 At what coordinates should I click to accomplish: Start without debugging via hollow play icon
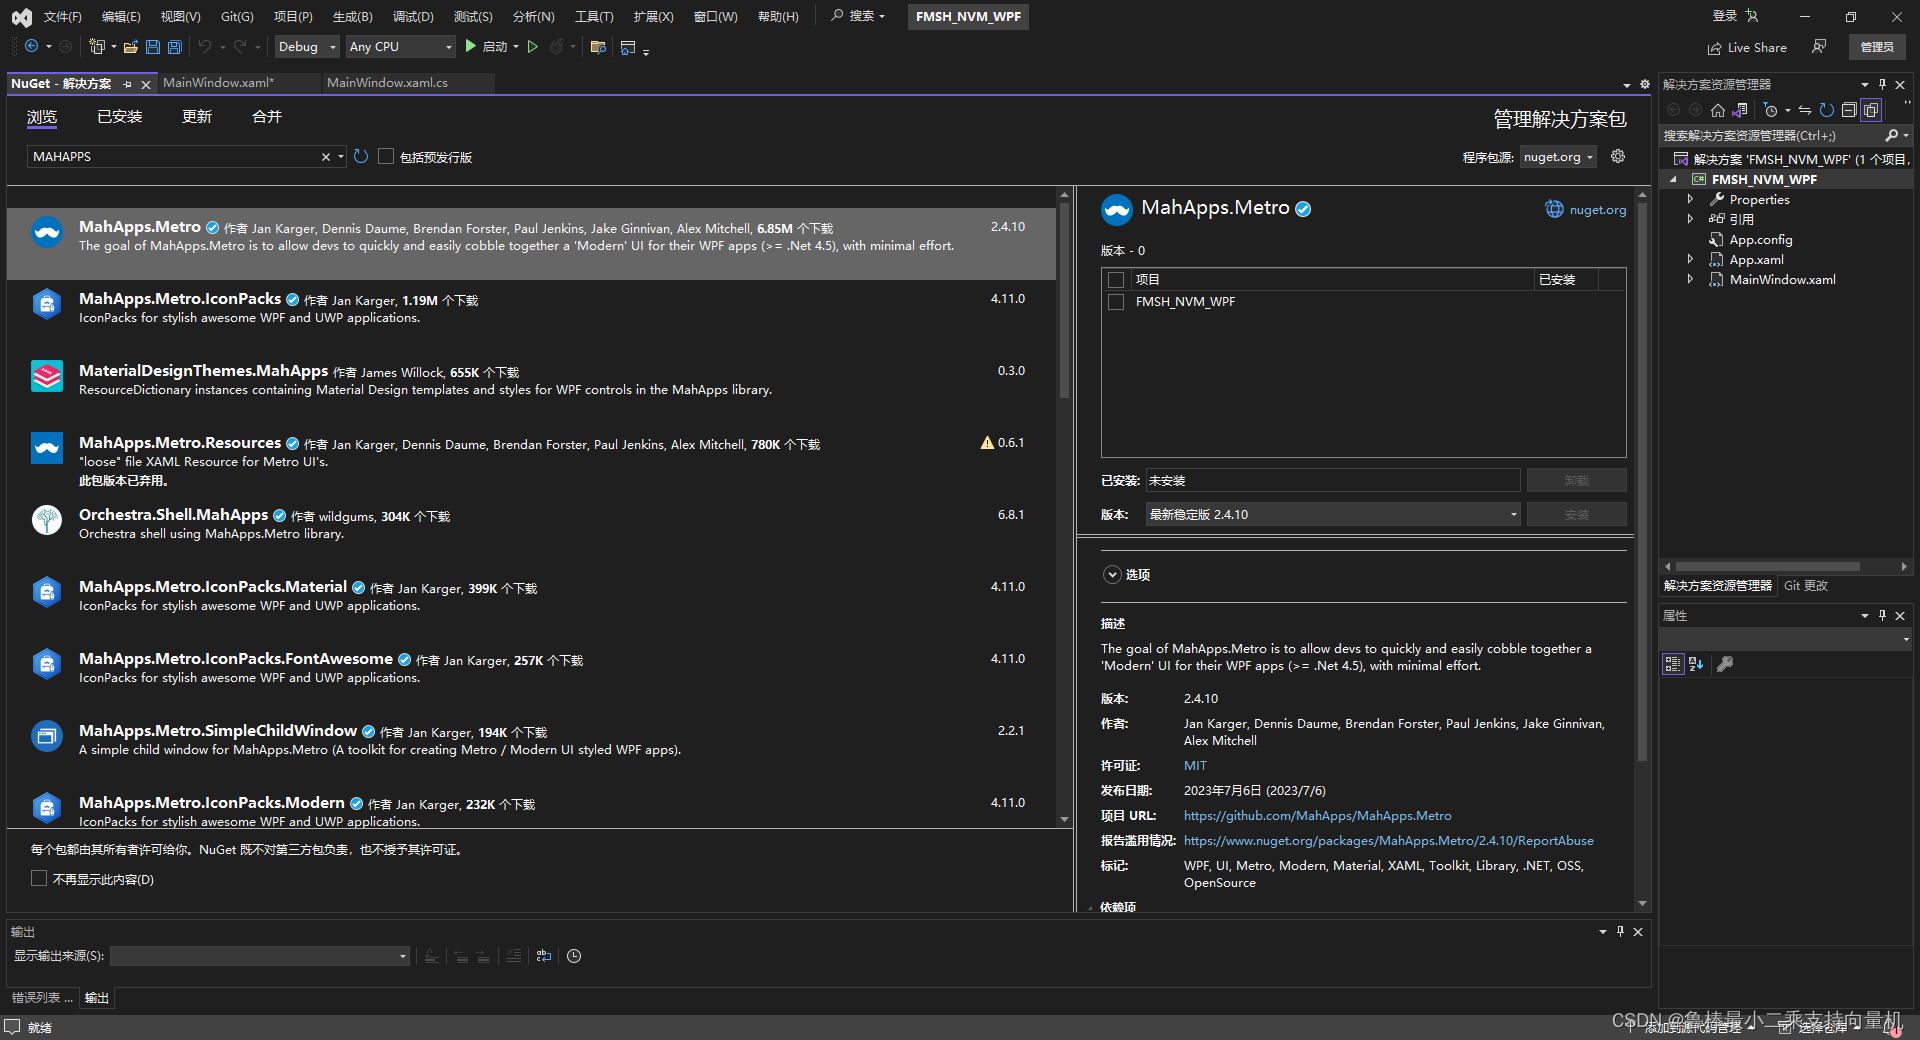(533, 46)
